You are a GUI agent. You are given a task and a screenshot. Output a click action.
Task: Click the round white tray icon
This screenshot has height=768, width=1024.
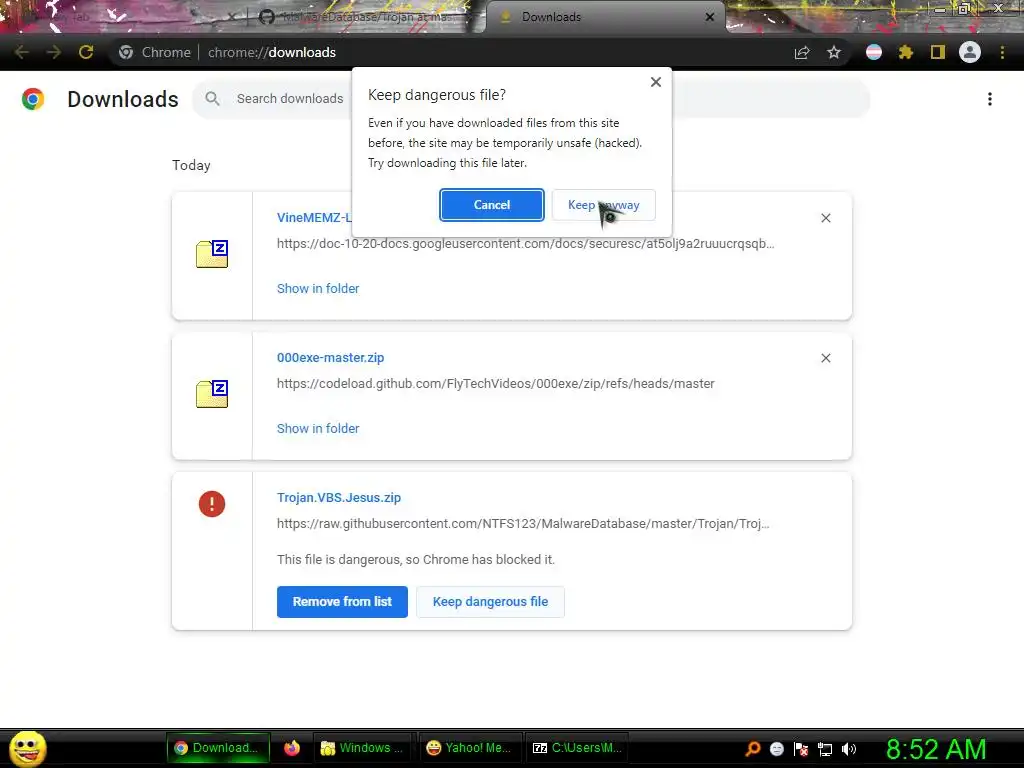(776, 749)
